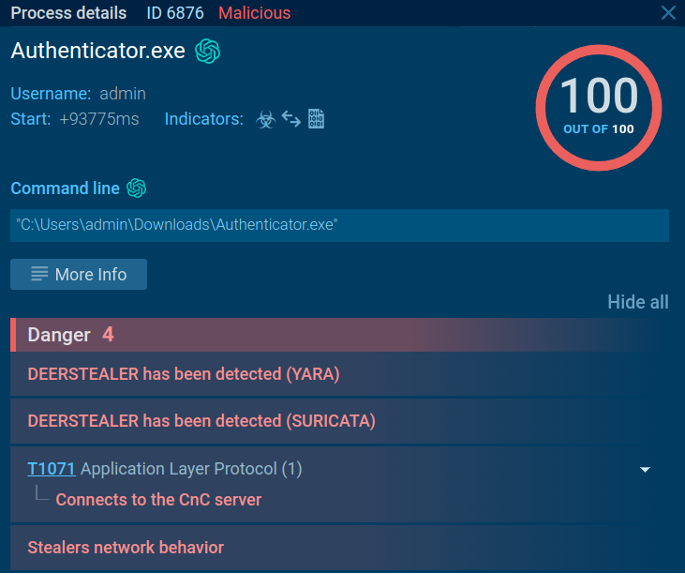Click Hide all to collapse sections
Screen dimensions: 685x575
[638, 302]
